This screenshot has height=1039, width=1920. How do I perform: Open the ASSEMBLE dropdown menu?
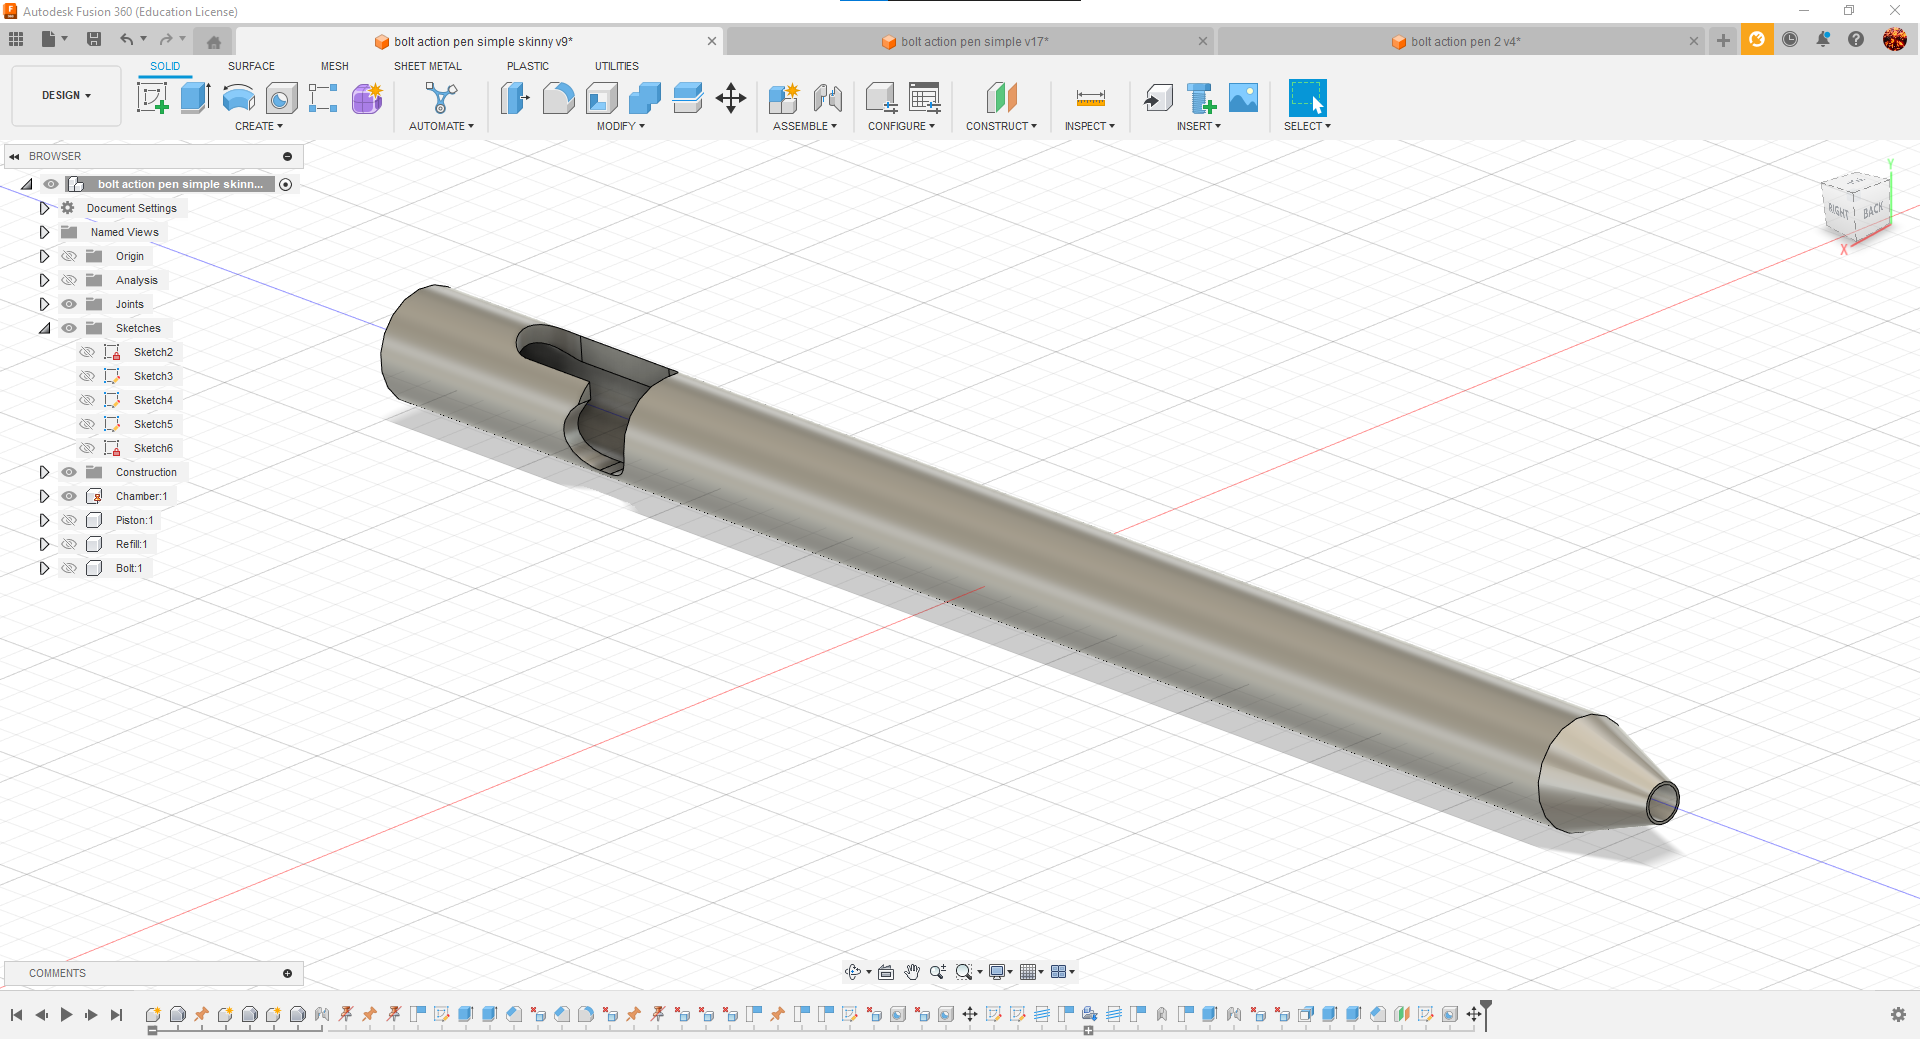pos(805,126)
